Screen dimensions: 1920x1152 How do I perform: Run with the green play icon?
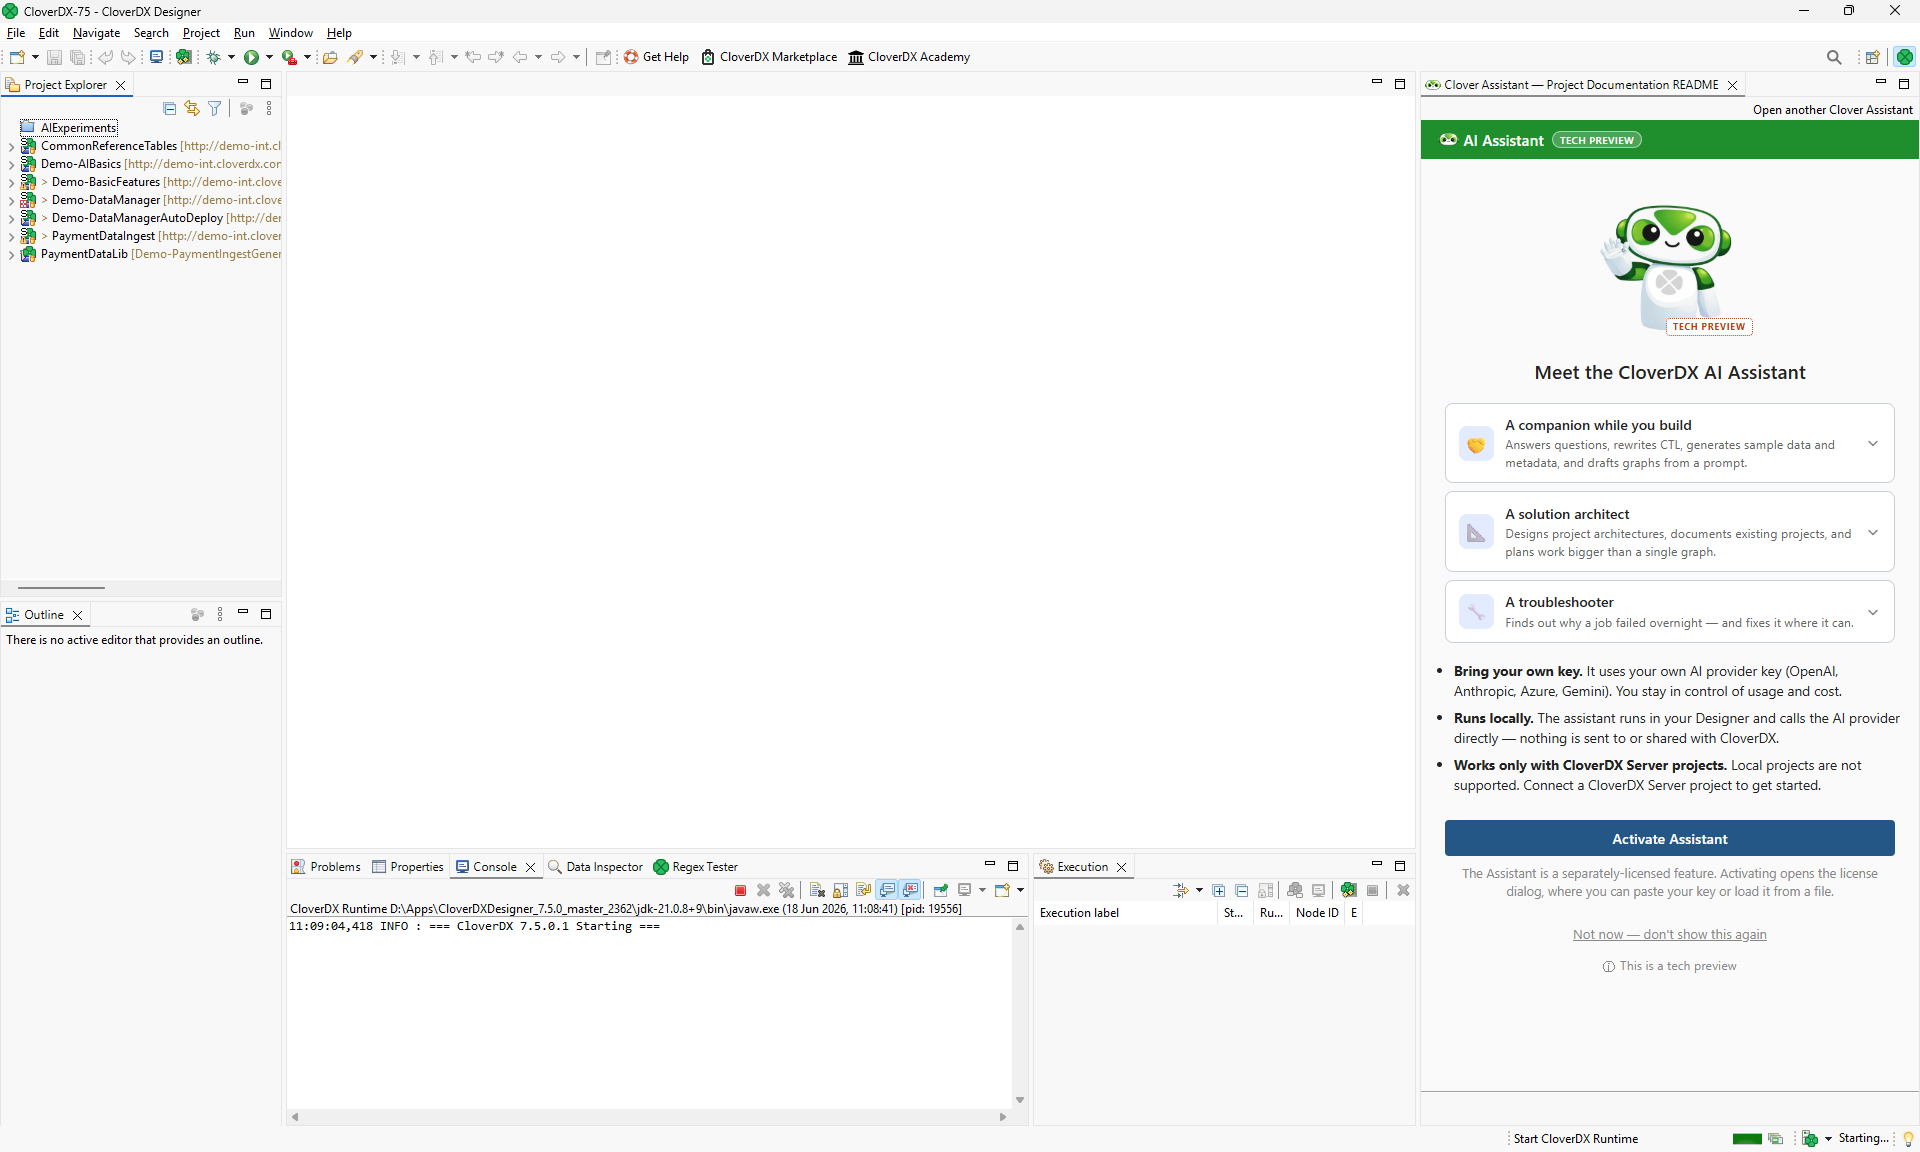pos(251,57)
